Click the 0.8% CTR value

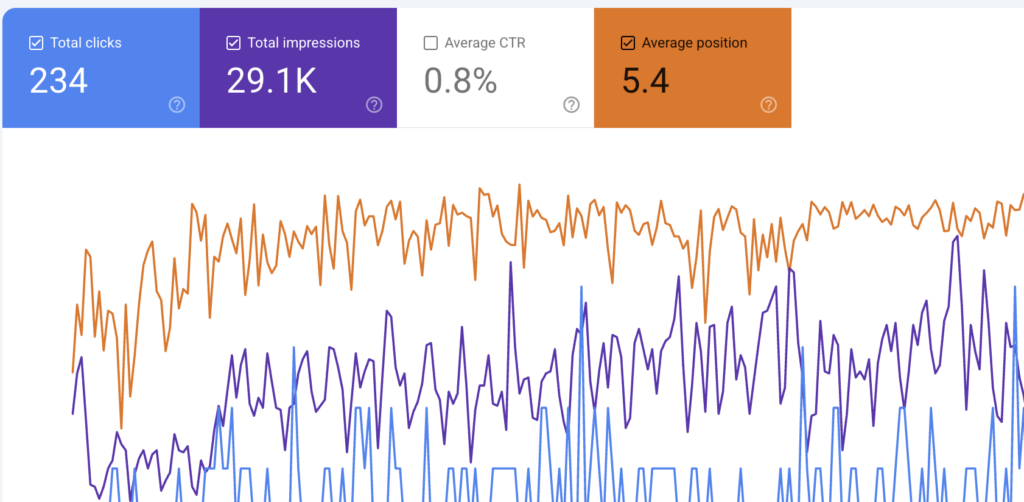click(x=460, y=82)
